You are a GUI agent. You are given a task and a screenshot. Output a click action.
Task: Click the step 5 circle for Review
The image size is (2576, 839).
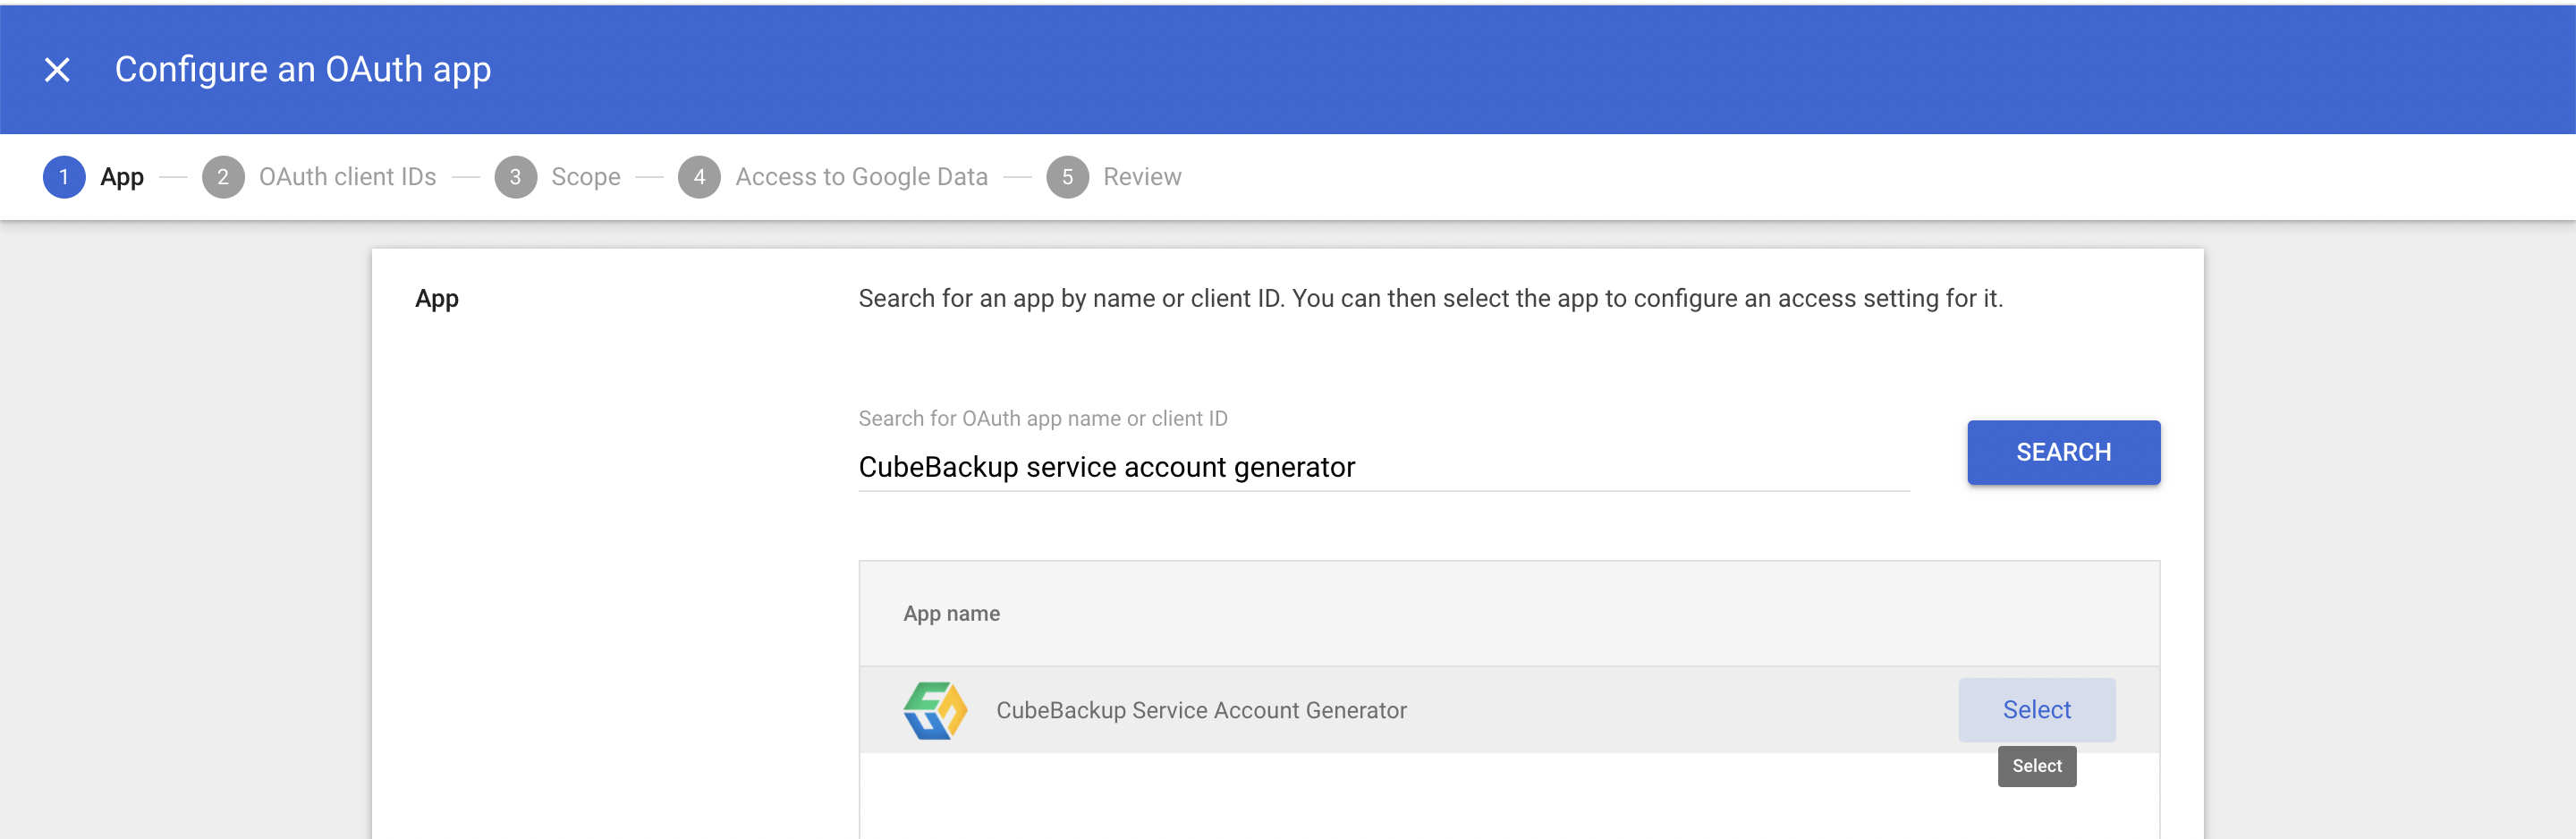(1067, 177)
